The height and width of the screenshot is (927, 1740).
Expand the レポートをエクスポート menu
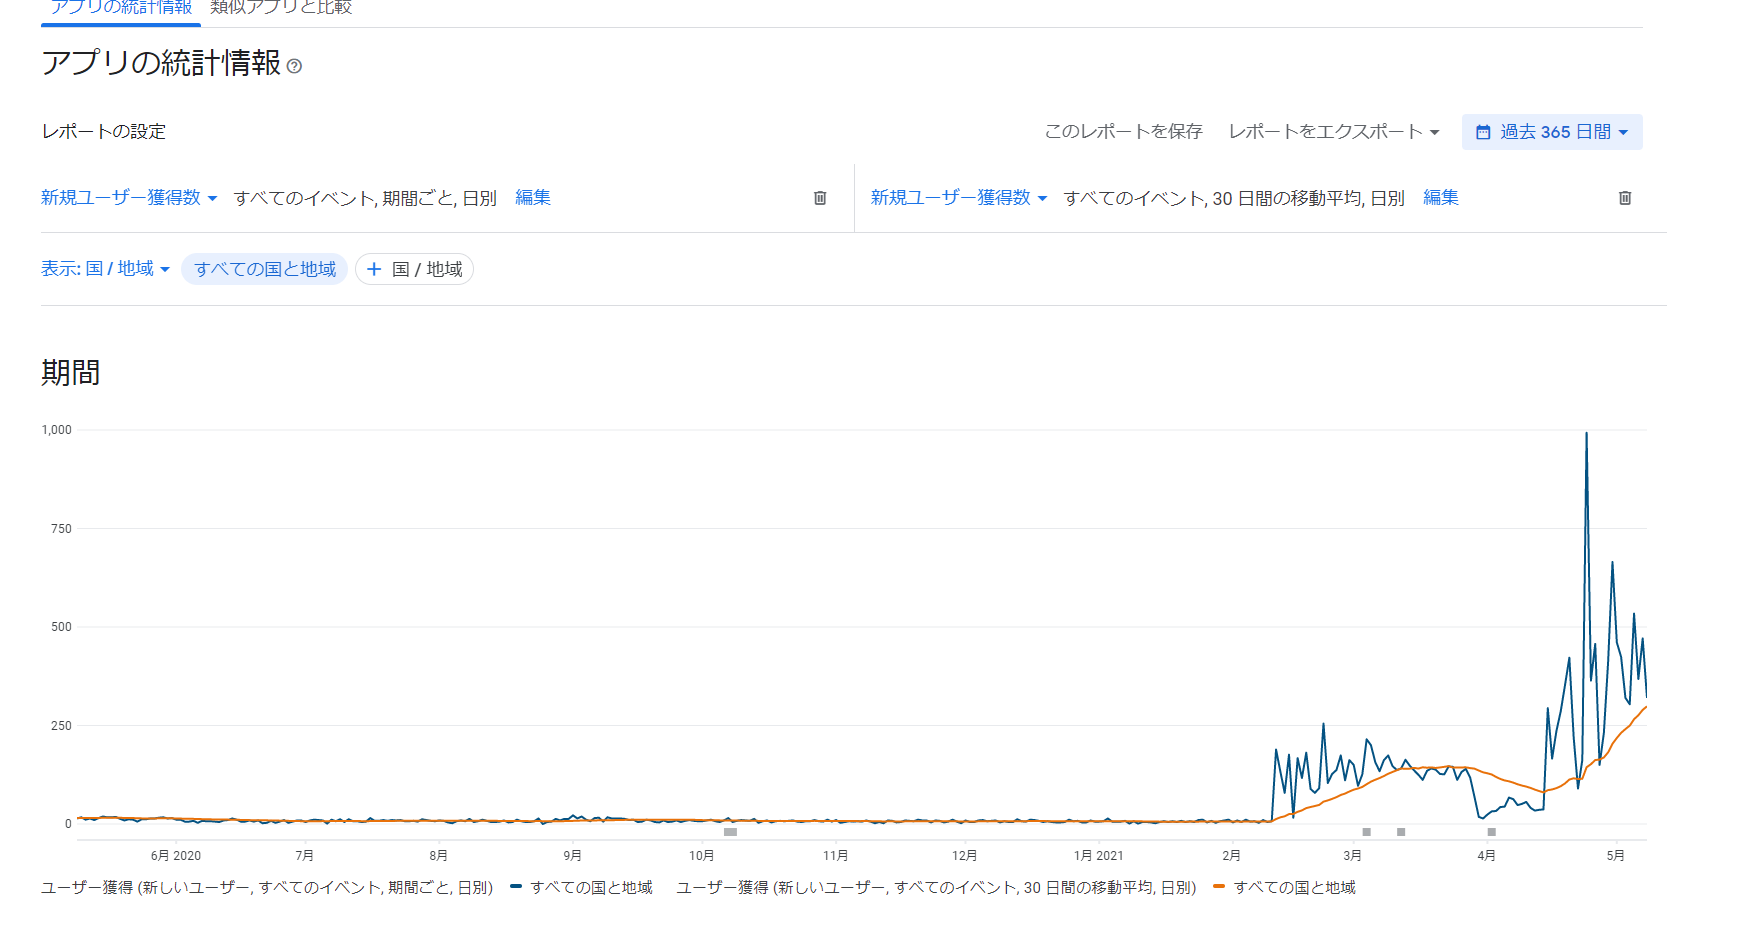(x=1333, y=132)
